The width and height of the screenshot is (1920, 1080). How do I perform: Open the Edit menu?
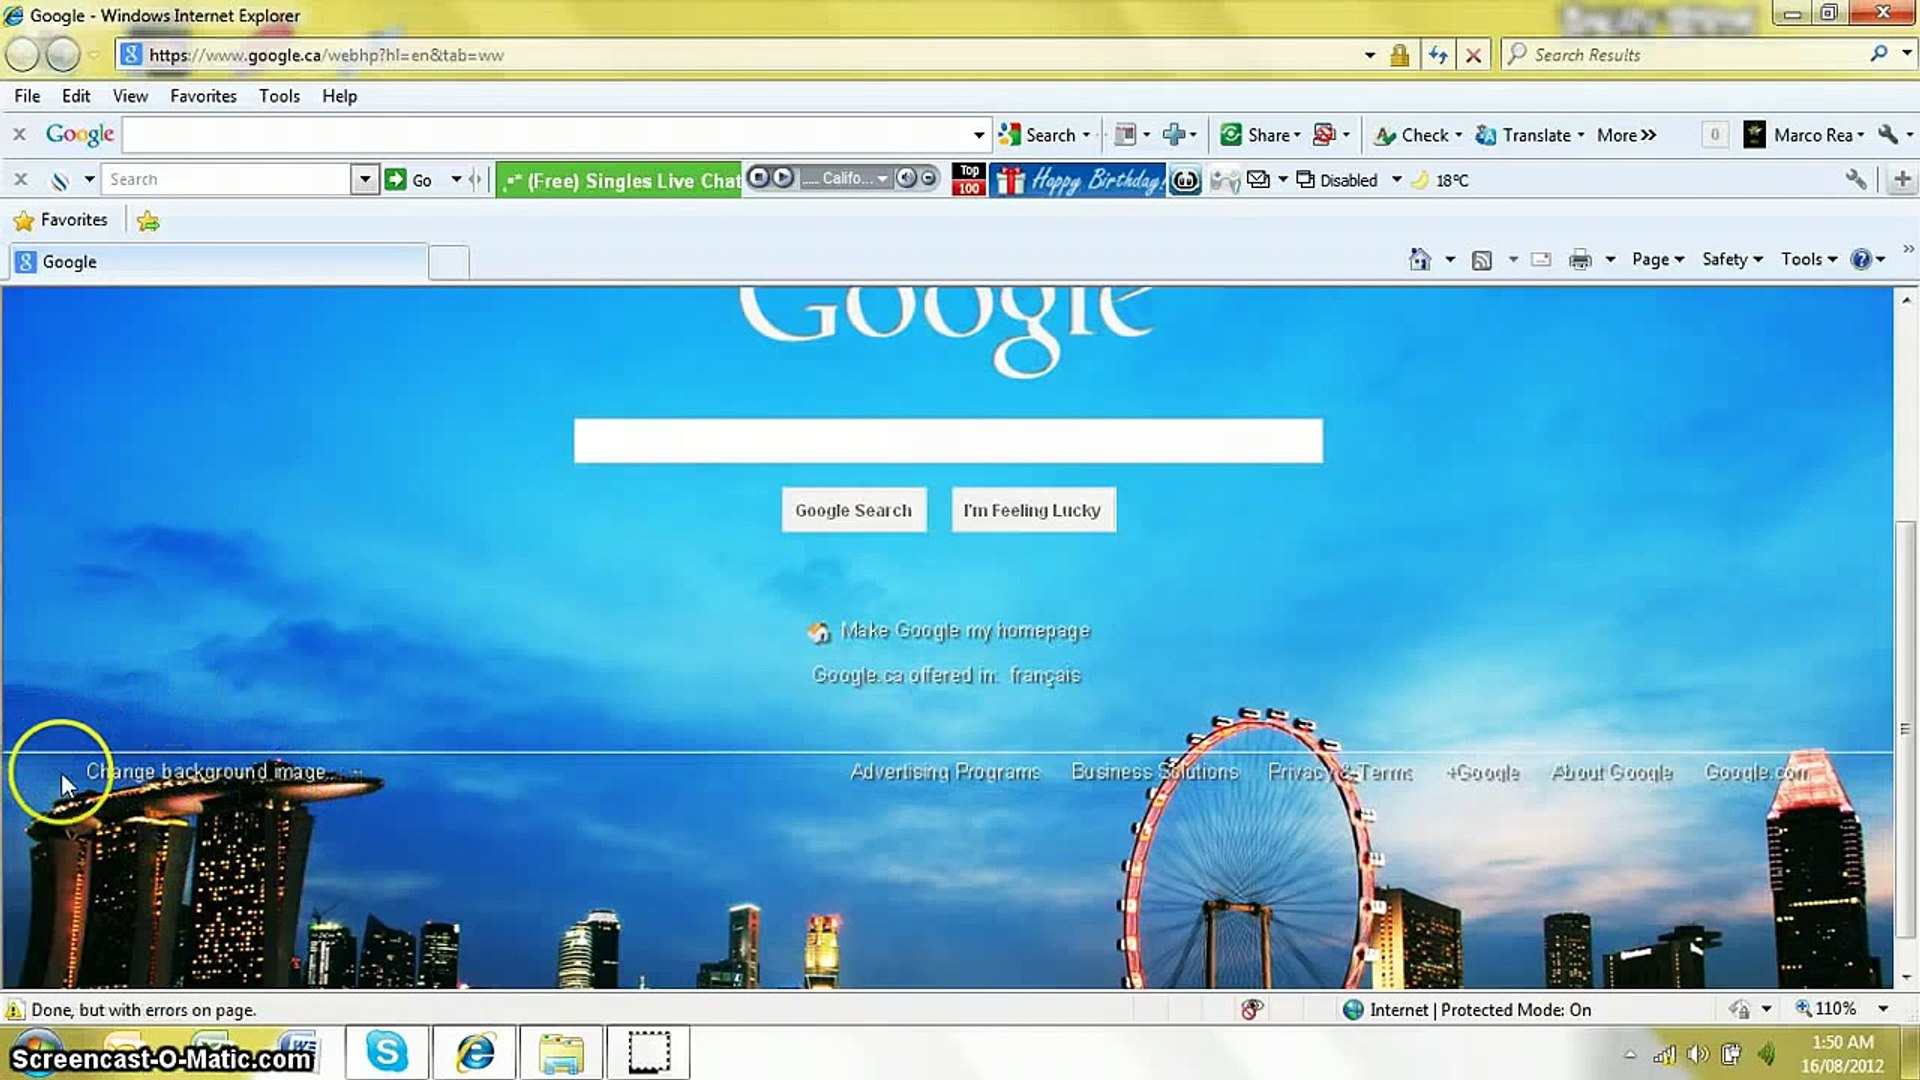76,96
